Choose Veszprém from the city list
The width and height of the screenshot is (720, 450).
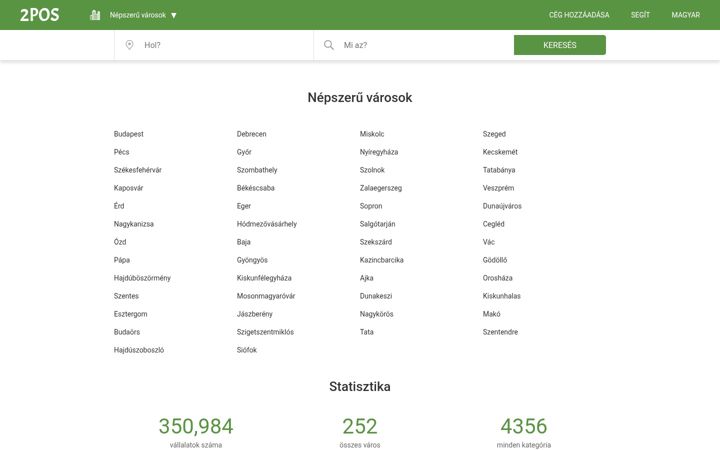click(x=498, y=188)
